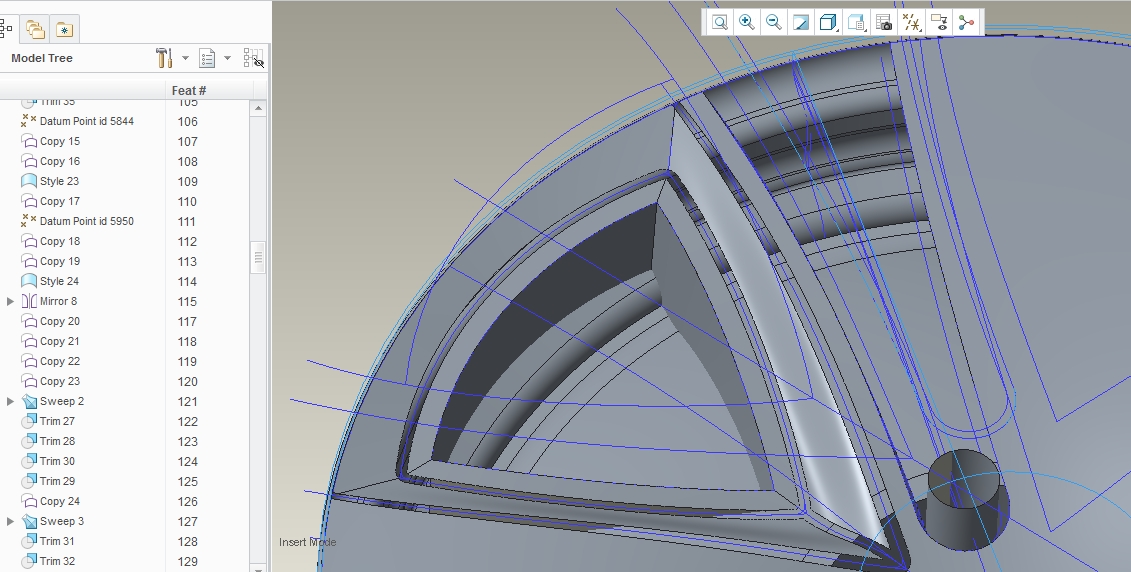Expand the Sweep 2 feature node
The width and height of the screenshot is (1131, 572).
pos(10,401)
